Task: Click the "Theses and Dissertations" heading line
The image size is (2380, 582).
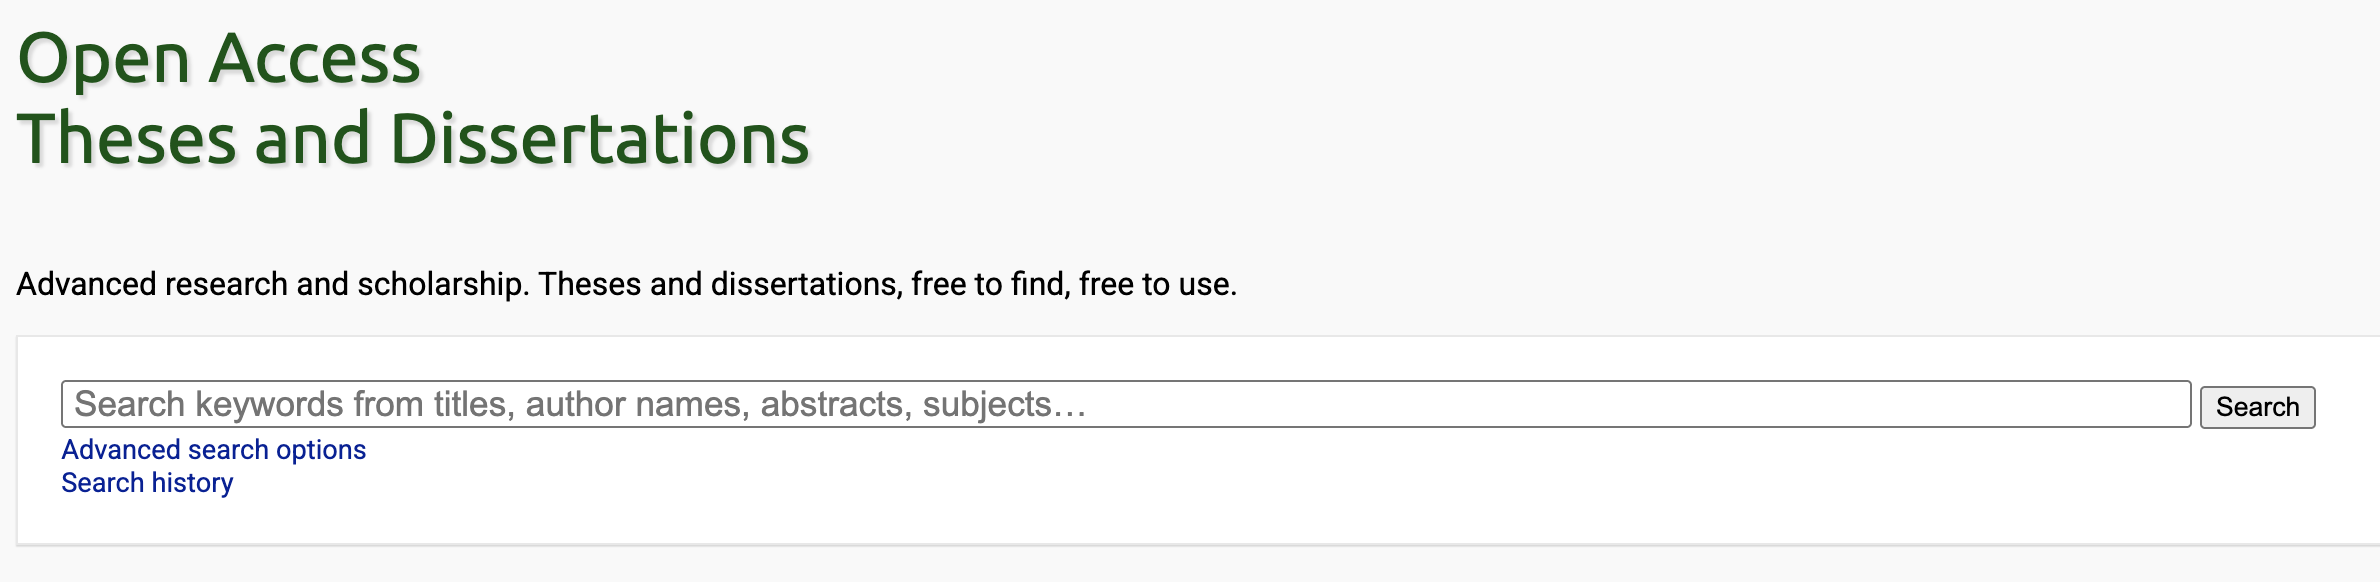Action: (413, 139)
